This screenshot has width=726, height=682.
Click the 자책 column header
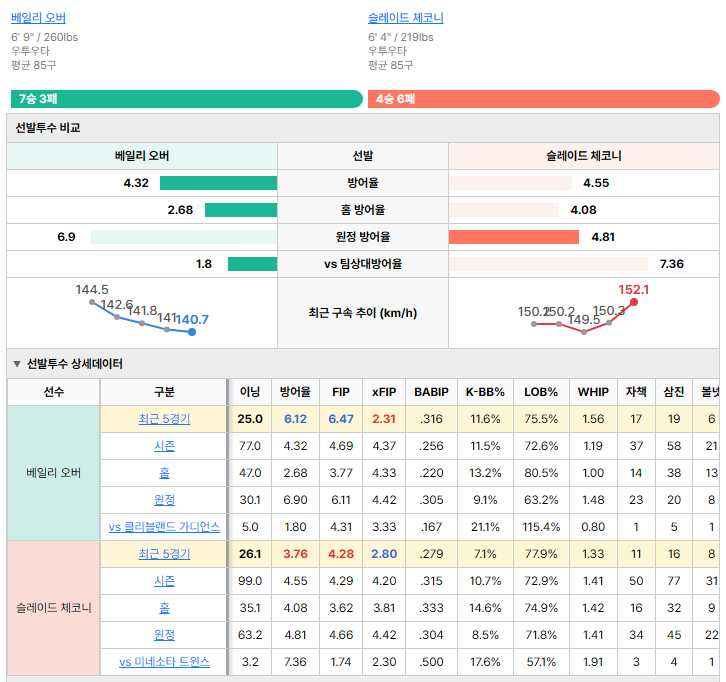[636, 392]
